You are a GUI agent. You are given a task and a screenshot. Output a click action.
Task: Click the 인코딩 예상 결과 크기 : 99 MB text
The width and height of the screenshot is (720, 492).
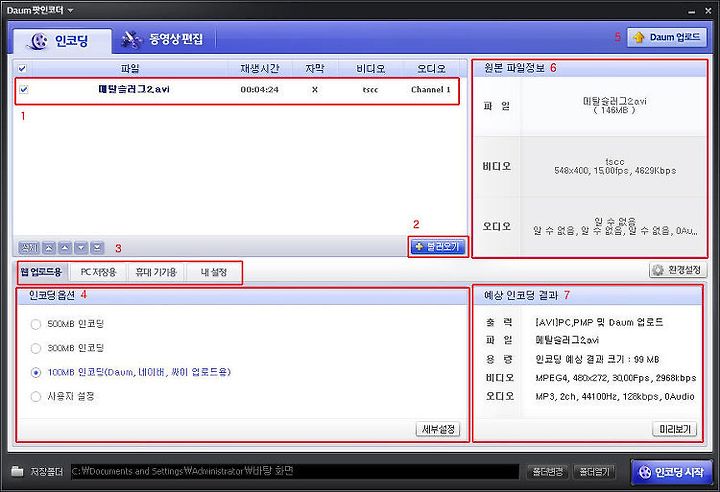pos(597,359)
